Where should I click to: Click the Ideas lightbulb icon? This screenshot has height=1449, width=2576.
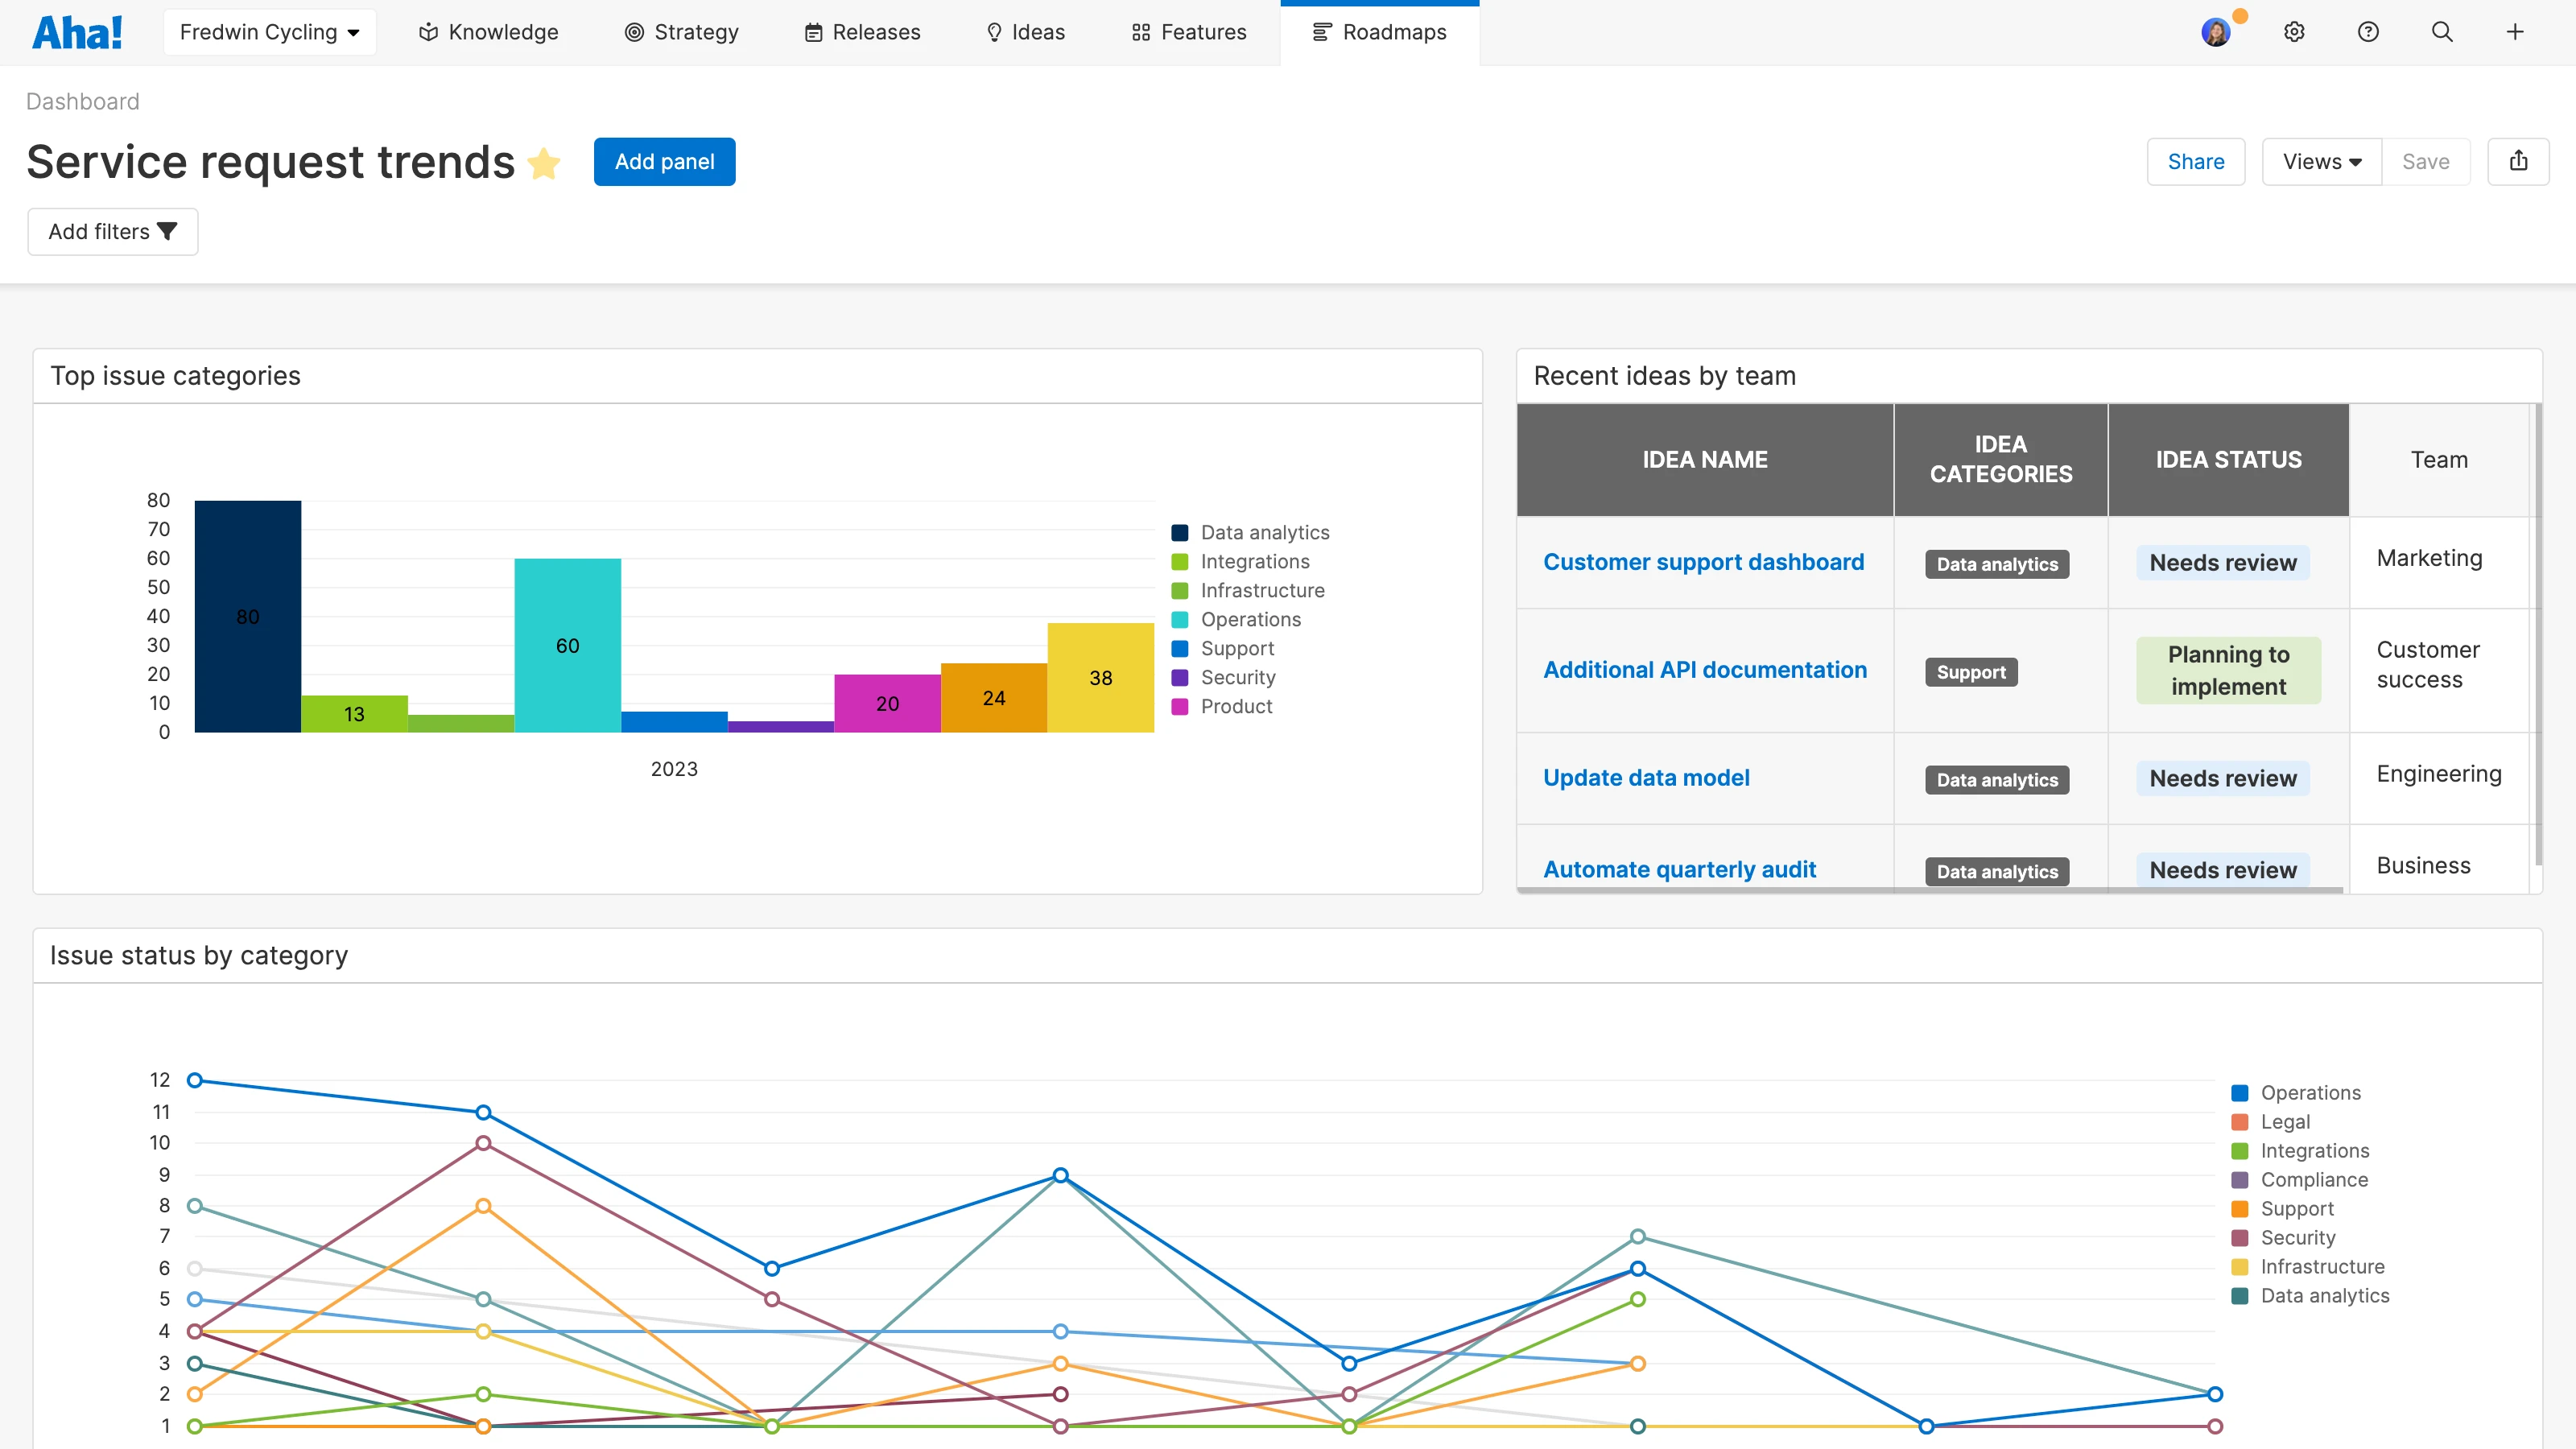click(994, 31)
